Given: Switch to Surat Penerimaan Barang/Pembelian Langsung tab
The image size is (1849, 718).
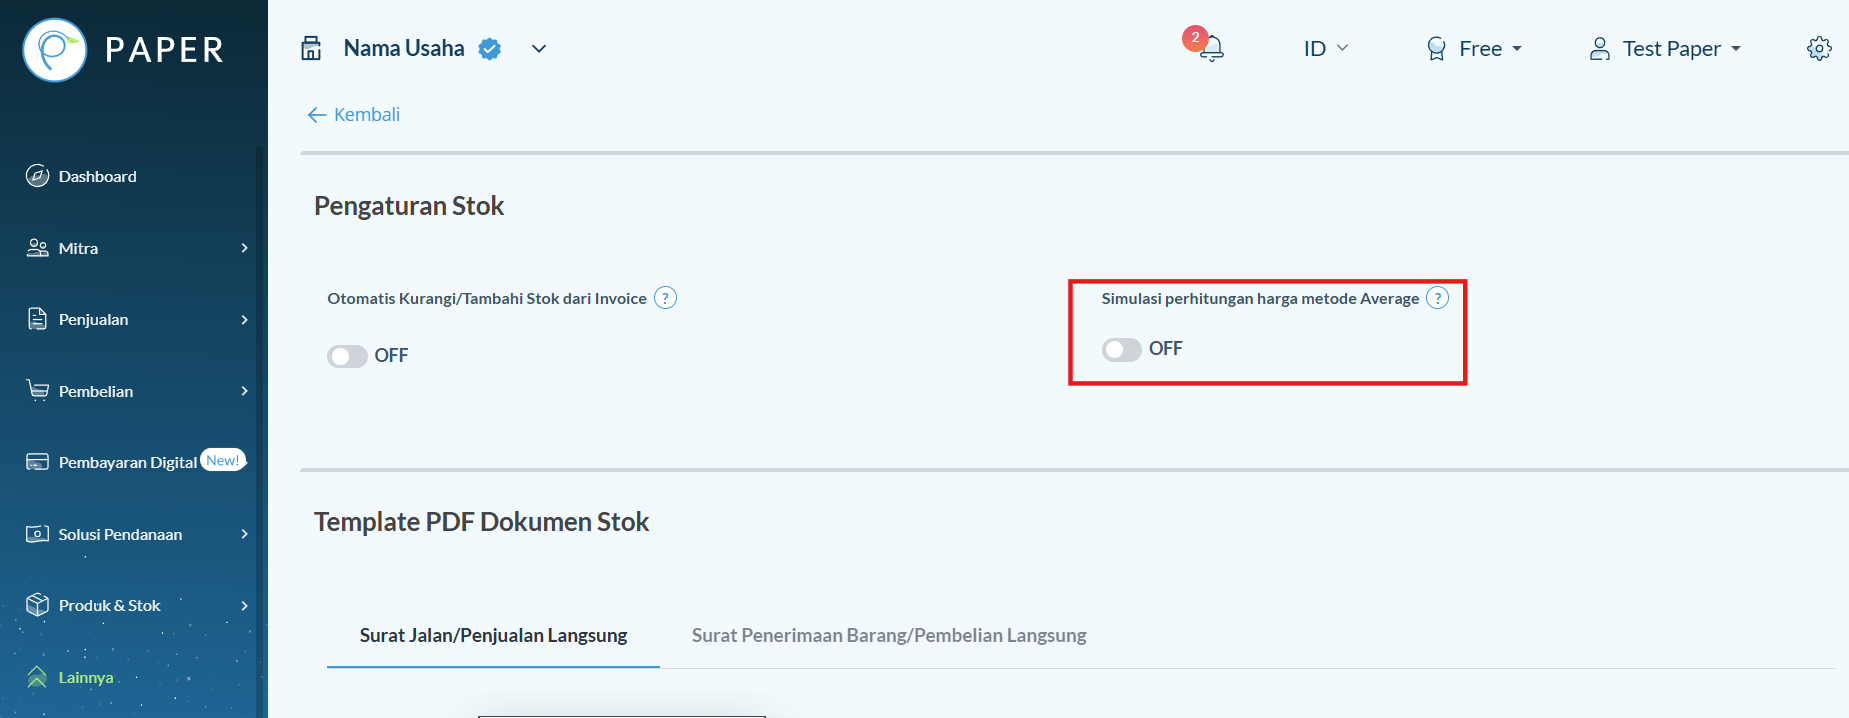Looking at the screenshot, I should (889, 635).
